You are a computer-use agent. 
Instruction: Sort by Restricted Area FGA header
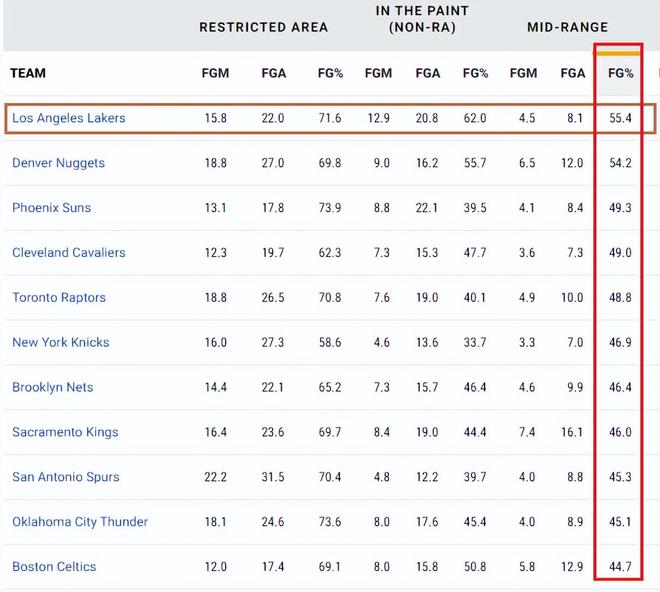click(x=273, y=73)
